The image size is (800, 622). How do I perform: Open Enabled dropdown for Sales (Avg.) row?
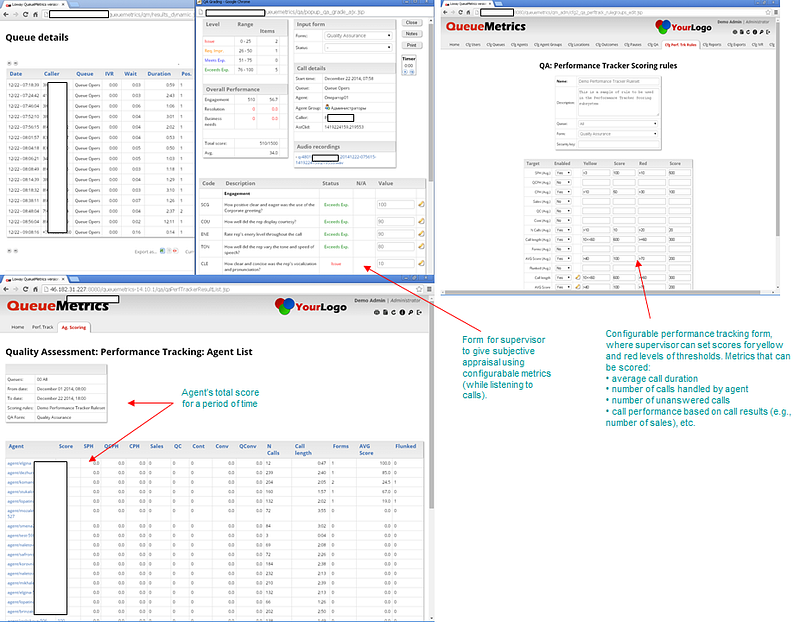tap(563, 202)
